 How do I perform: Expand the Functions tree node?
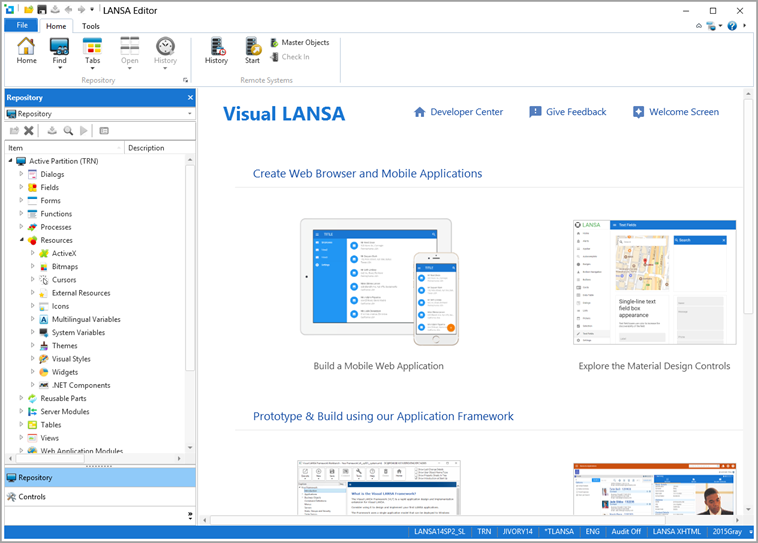[x=21, y=213]
